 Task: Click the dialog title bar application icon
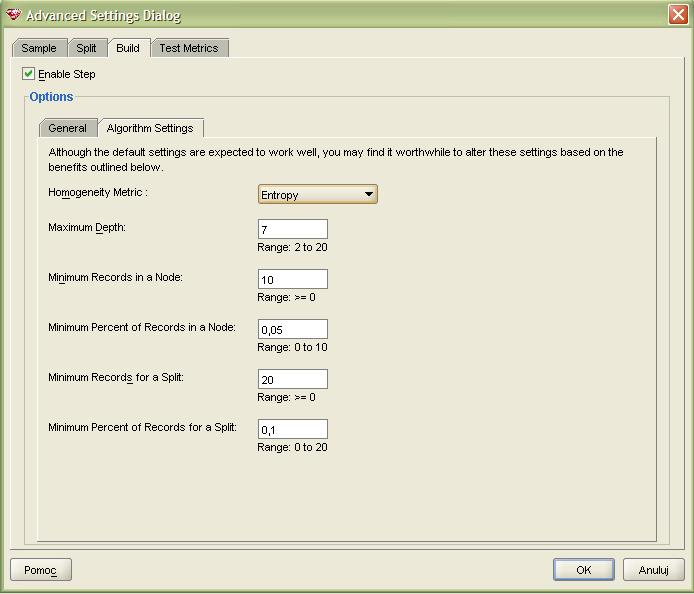[13, 14]
